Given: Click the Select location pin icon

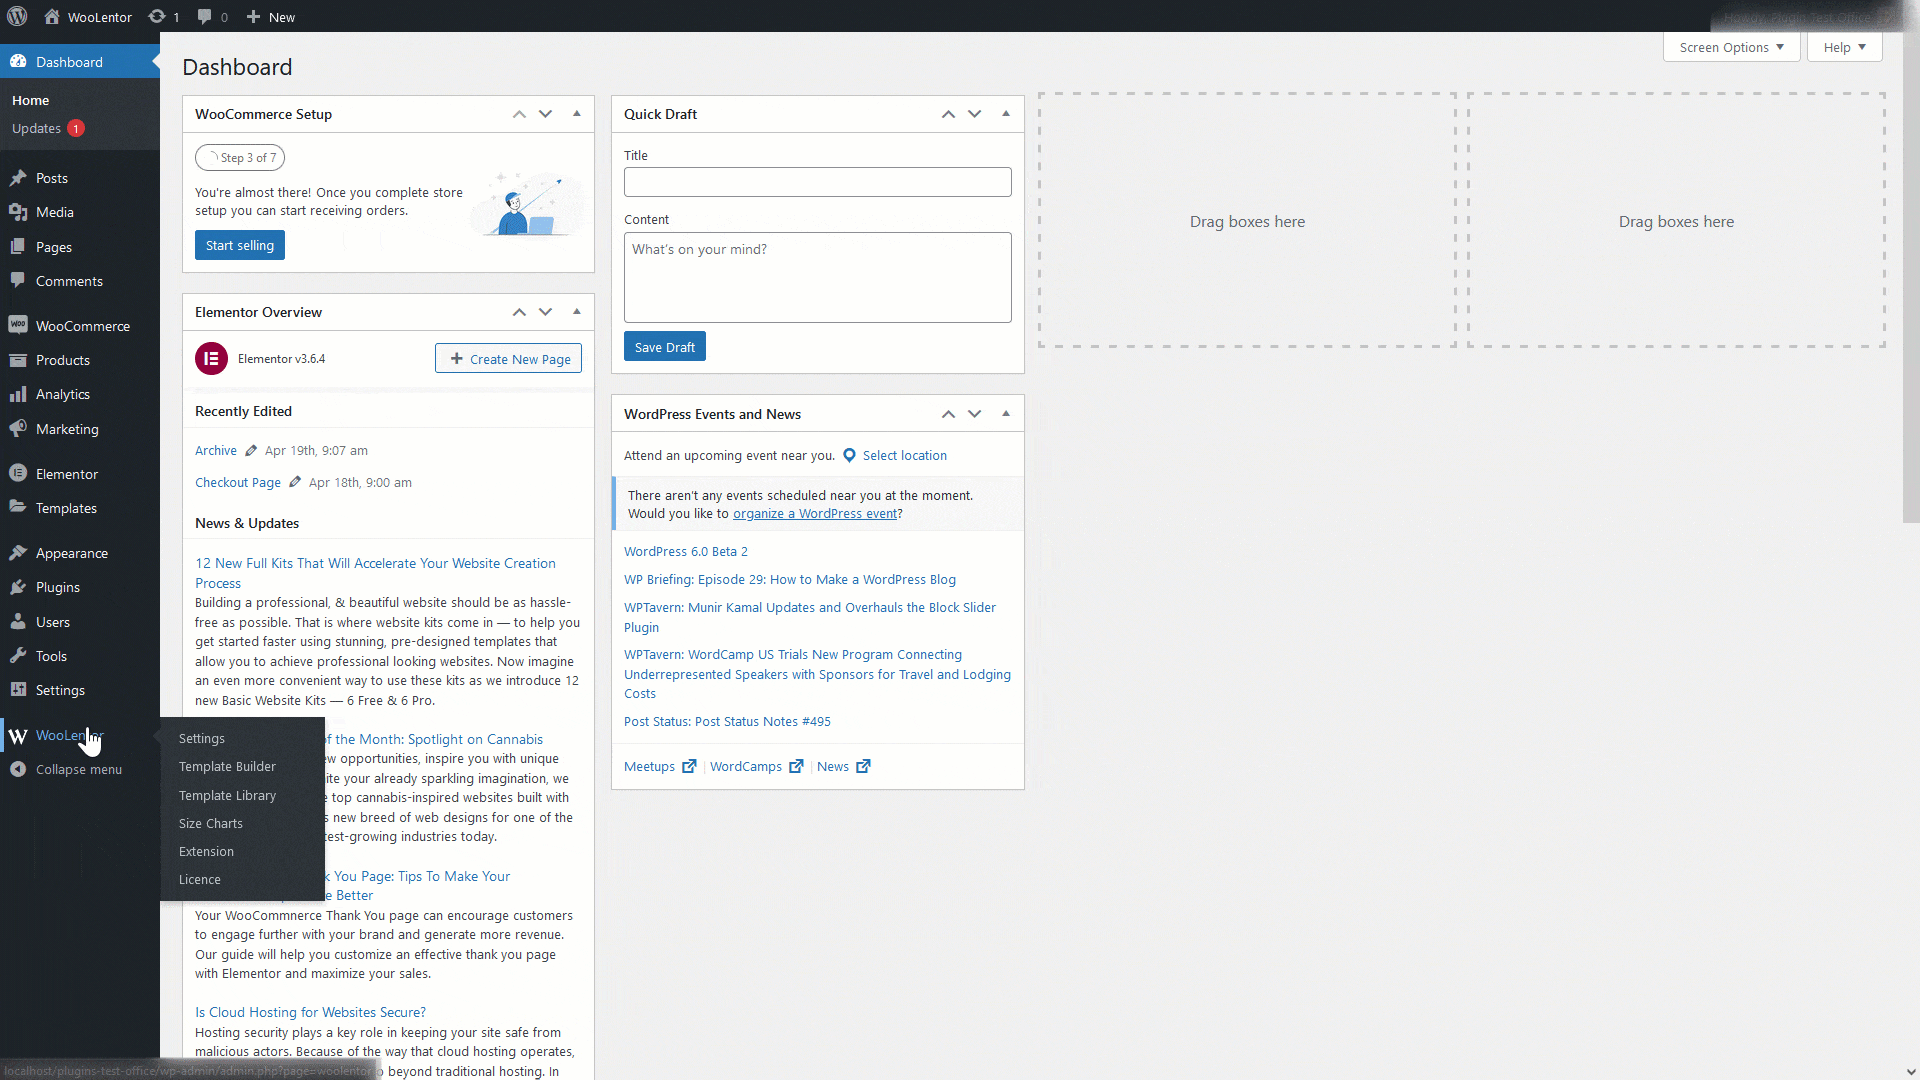Looking at the screenshot, I should (x=849, y=455).
